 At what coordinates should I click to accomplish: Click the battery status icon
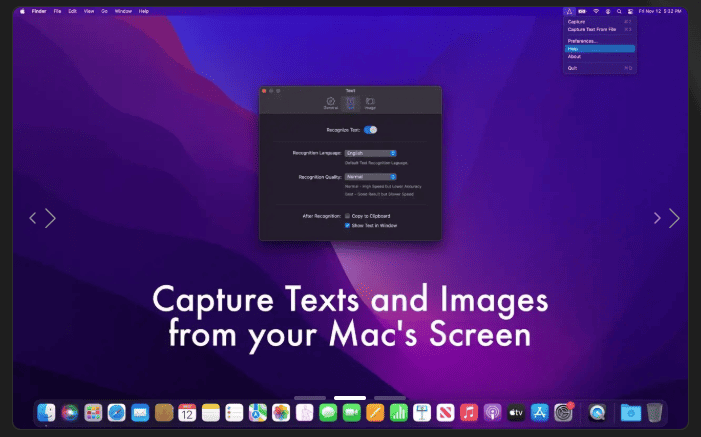tap(582, 11)
